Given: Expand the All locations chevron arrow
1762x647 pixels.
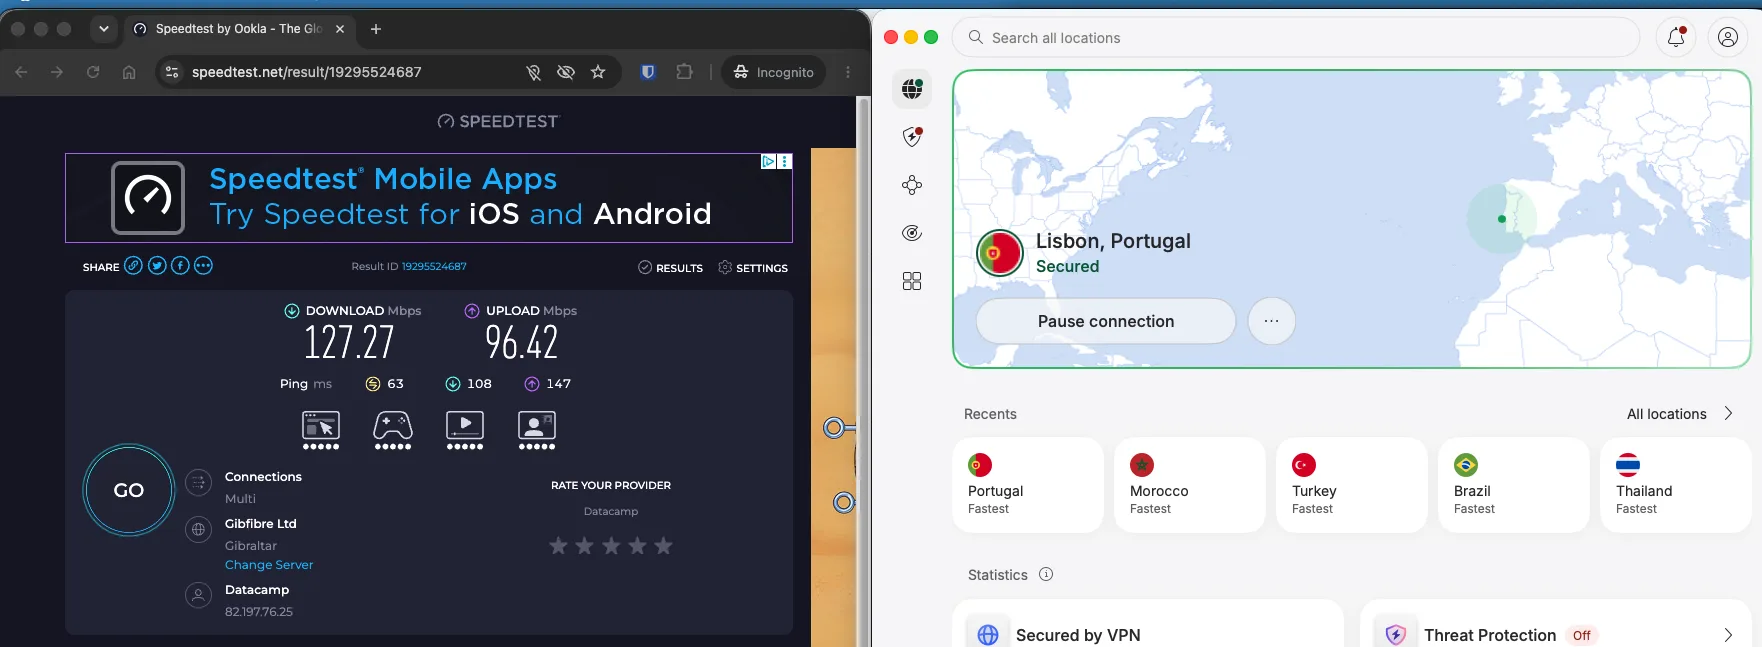Looking at the screenshot, I should 1728,414.
